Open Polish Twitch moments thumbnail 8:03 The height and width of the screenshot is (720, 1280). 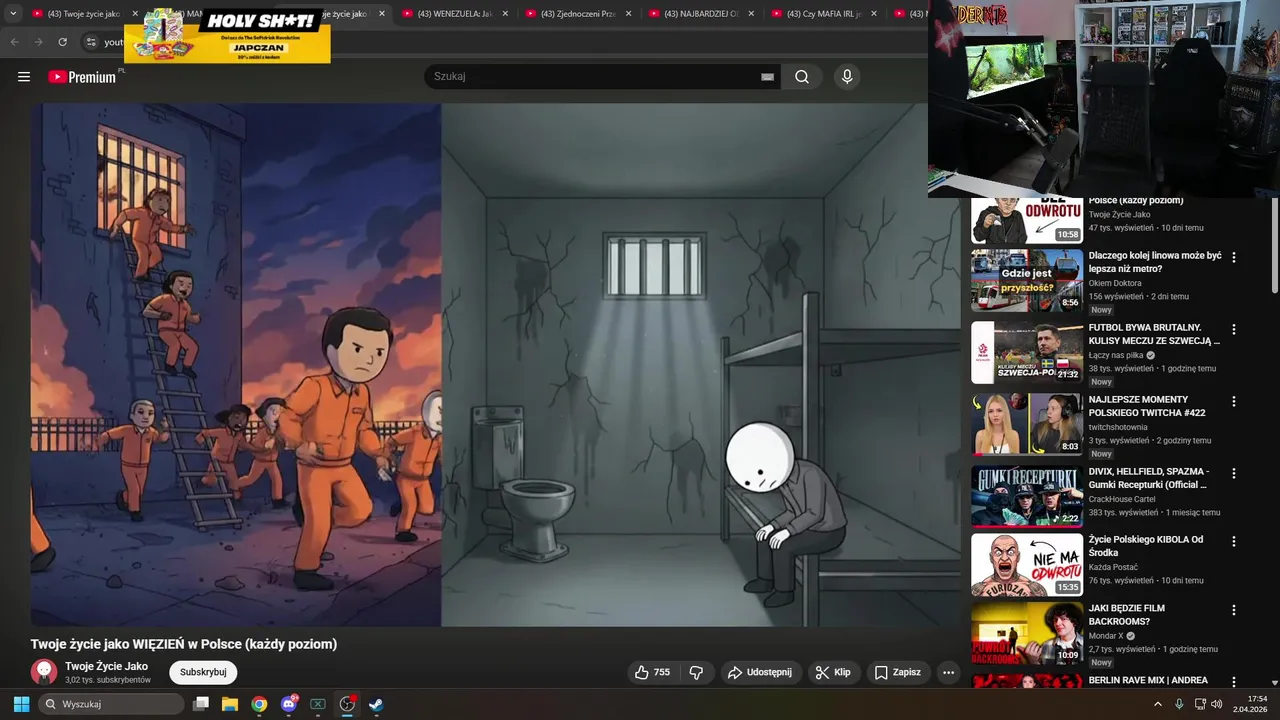click(x=1027, y=424)
